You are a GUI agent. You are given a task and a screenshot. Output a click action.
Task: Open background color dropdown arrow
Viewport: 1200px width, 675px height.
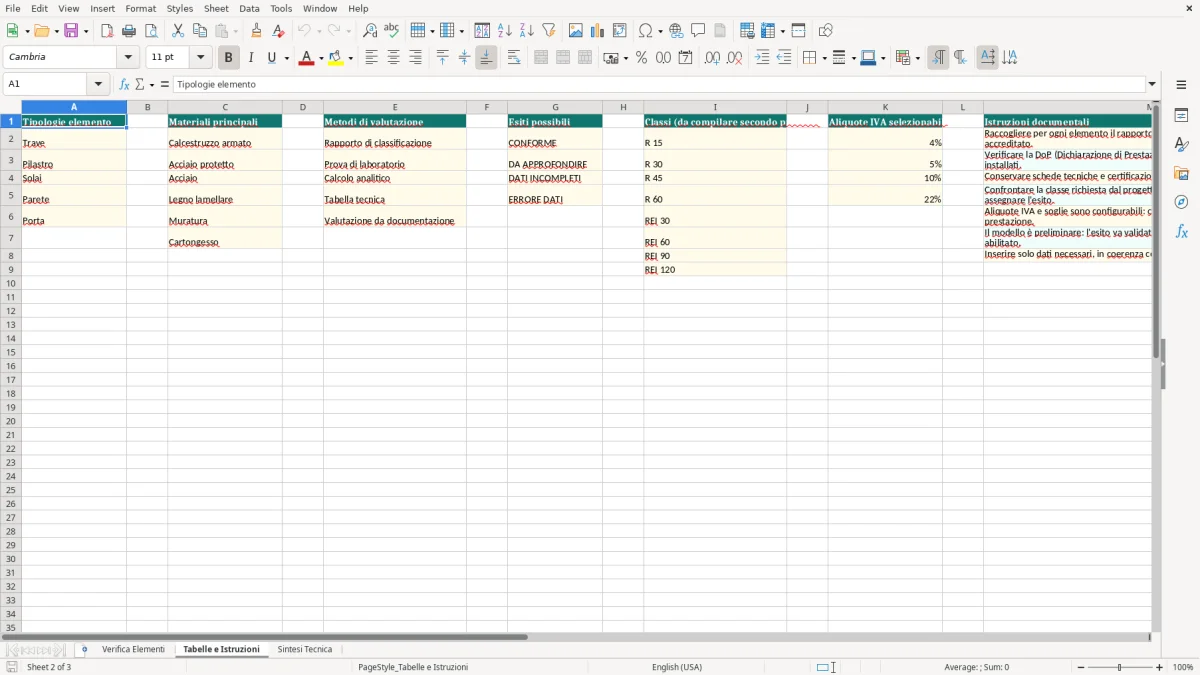coord(350,58)
